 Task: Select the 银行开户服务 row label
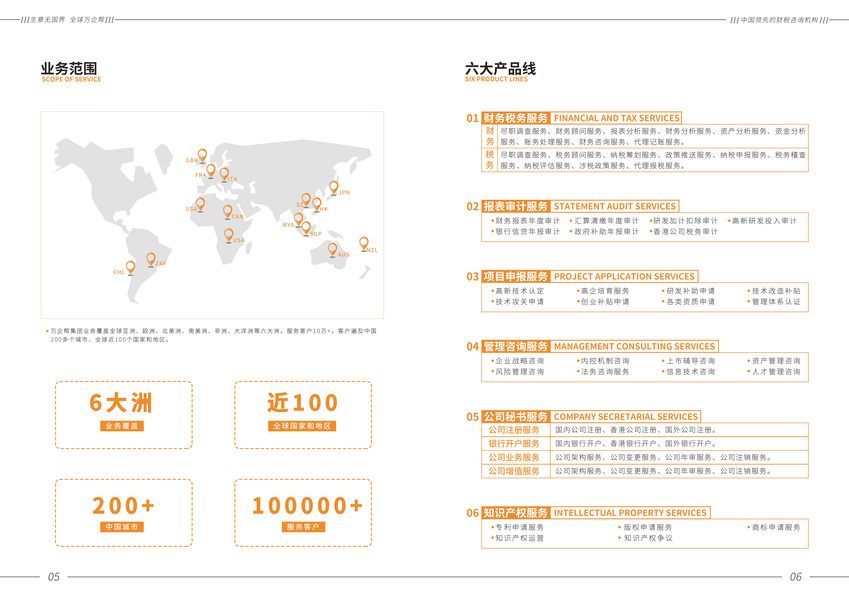514,444
